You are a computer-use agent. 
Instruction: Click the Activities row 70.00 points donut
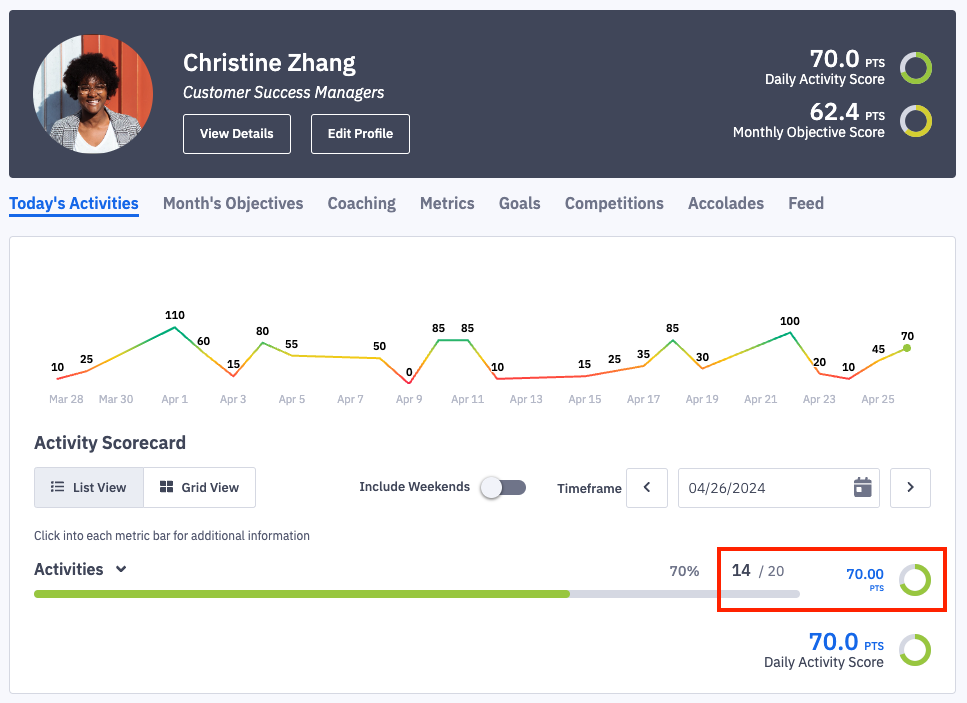[914, 580]
